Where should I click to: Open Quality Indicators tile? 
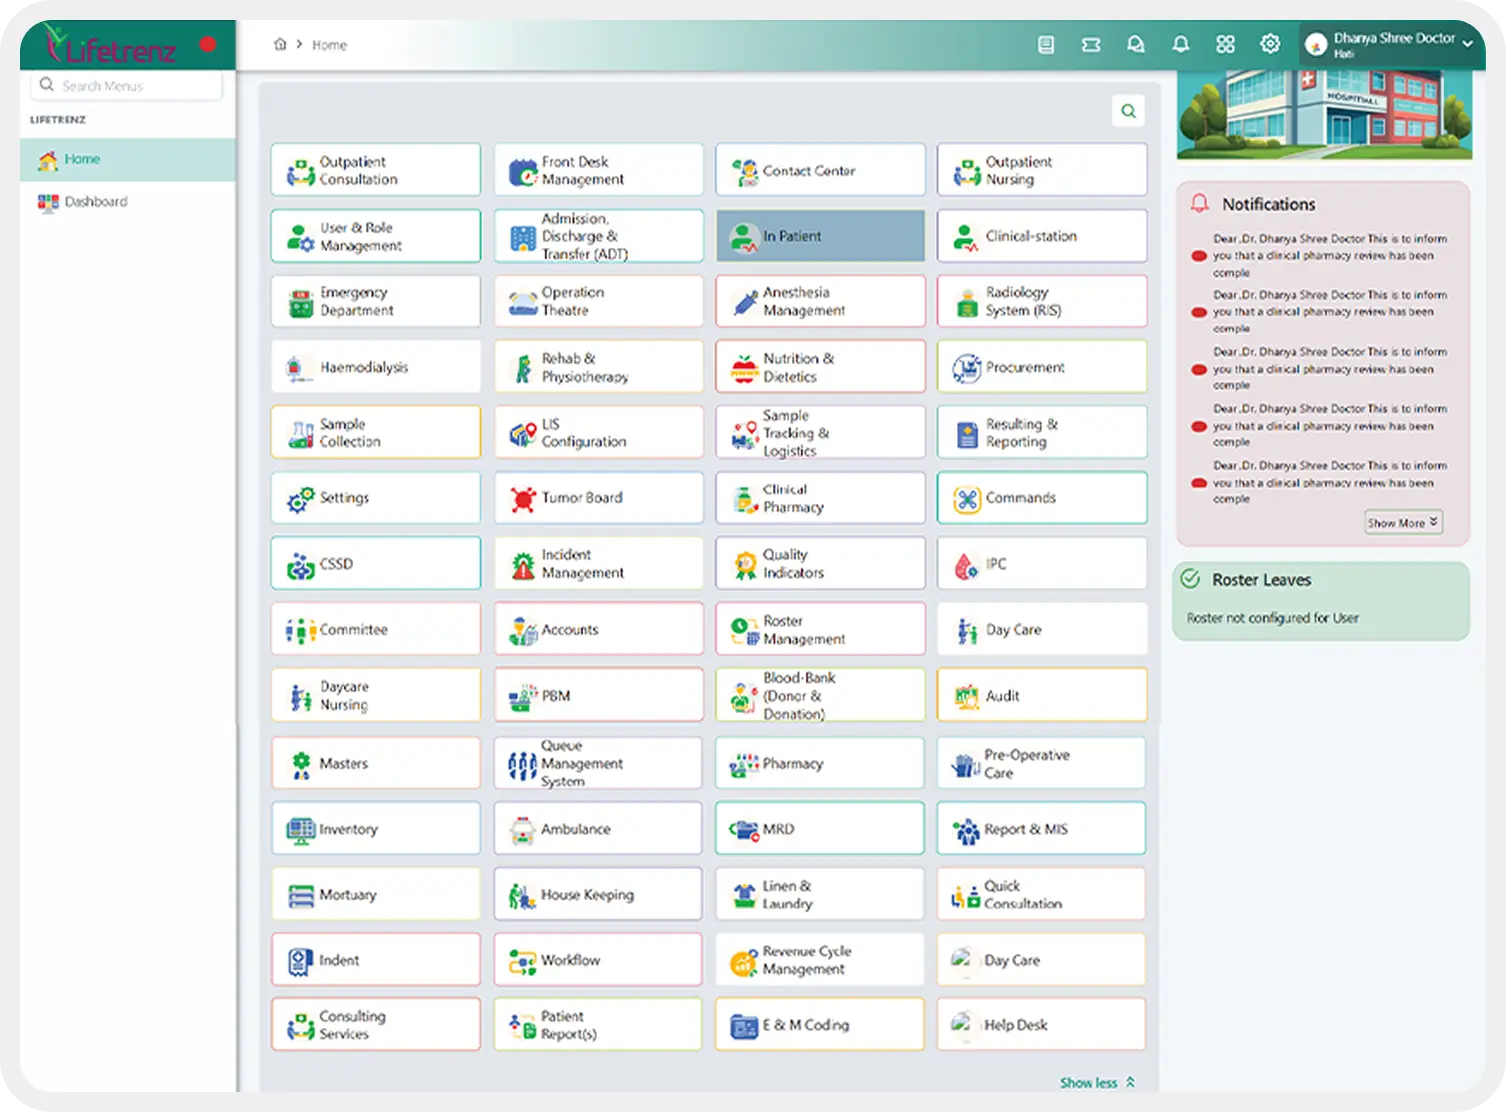(x=820, y=563)
